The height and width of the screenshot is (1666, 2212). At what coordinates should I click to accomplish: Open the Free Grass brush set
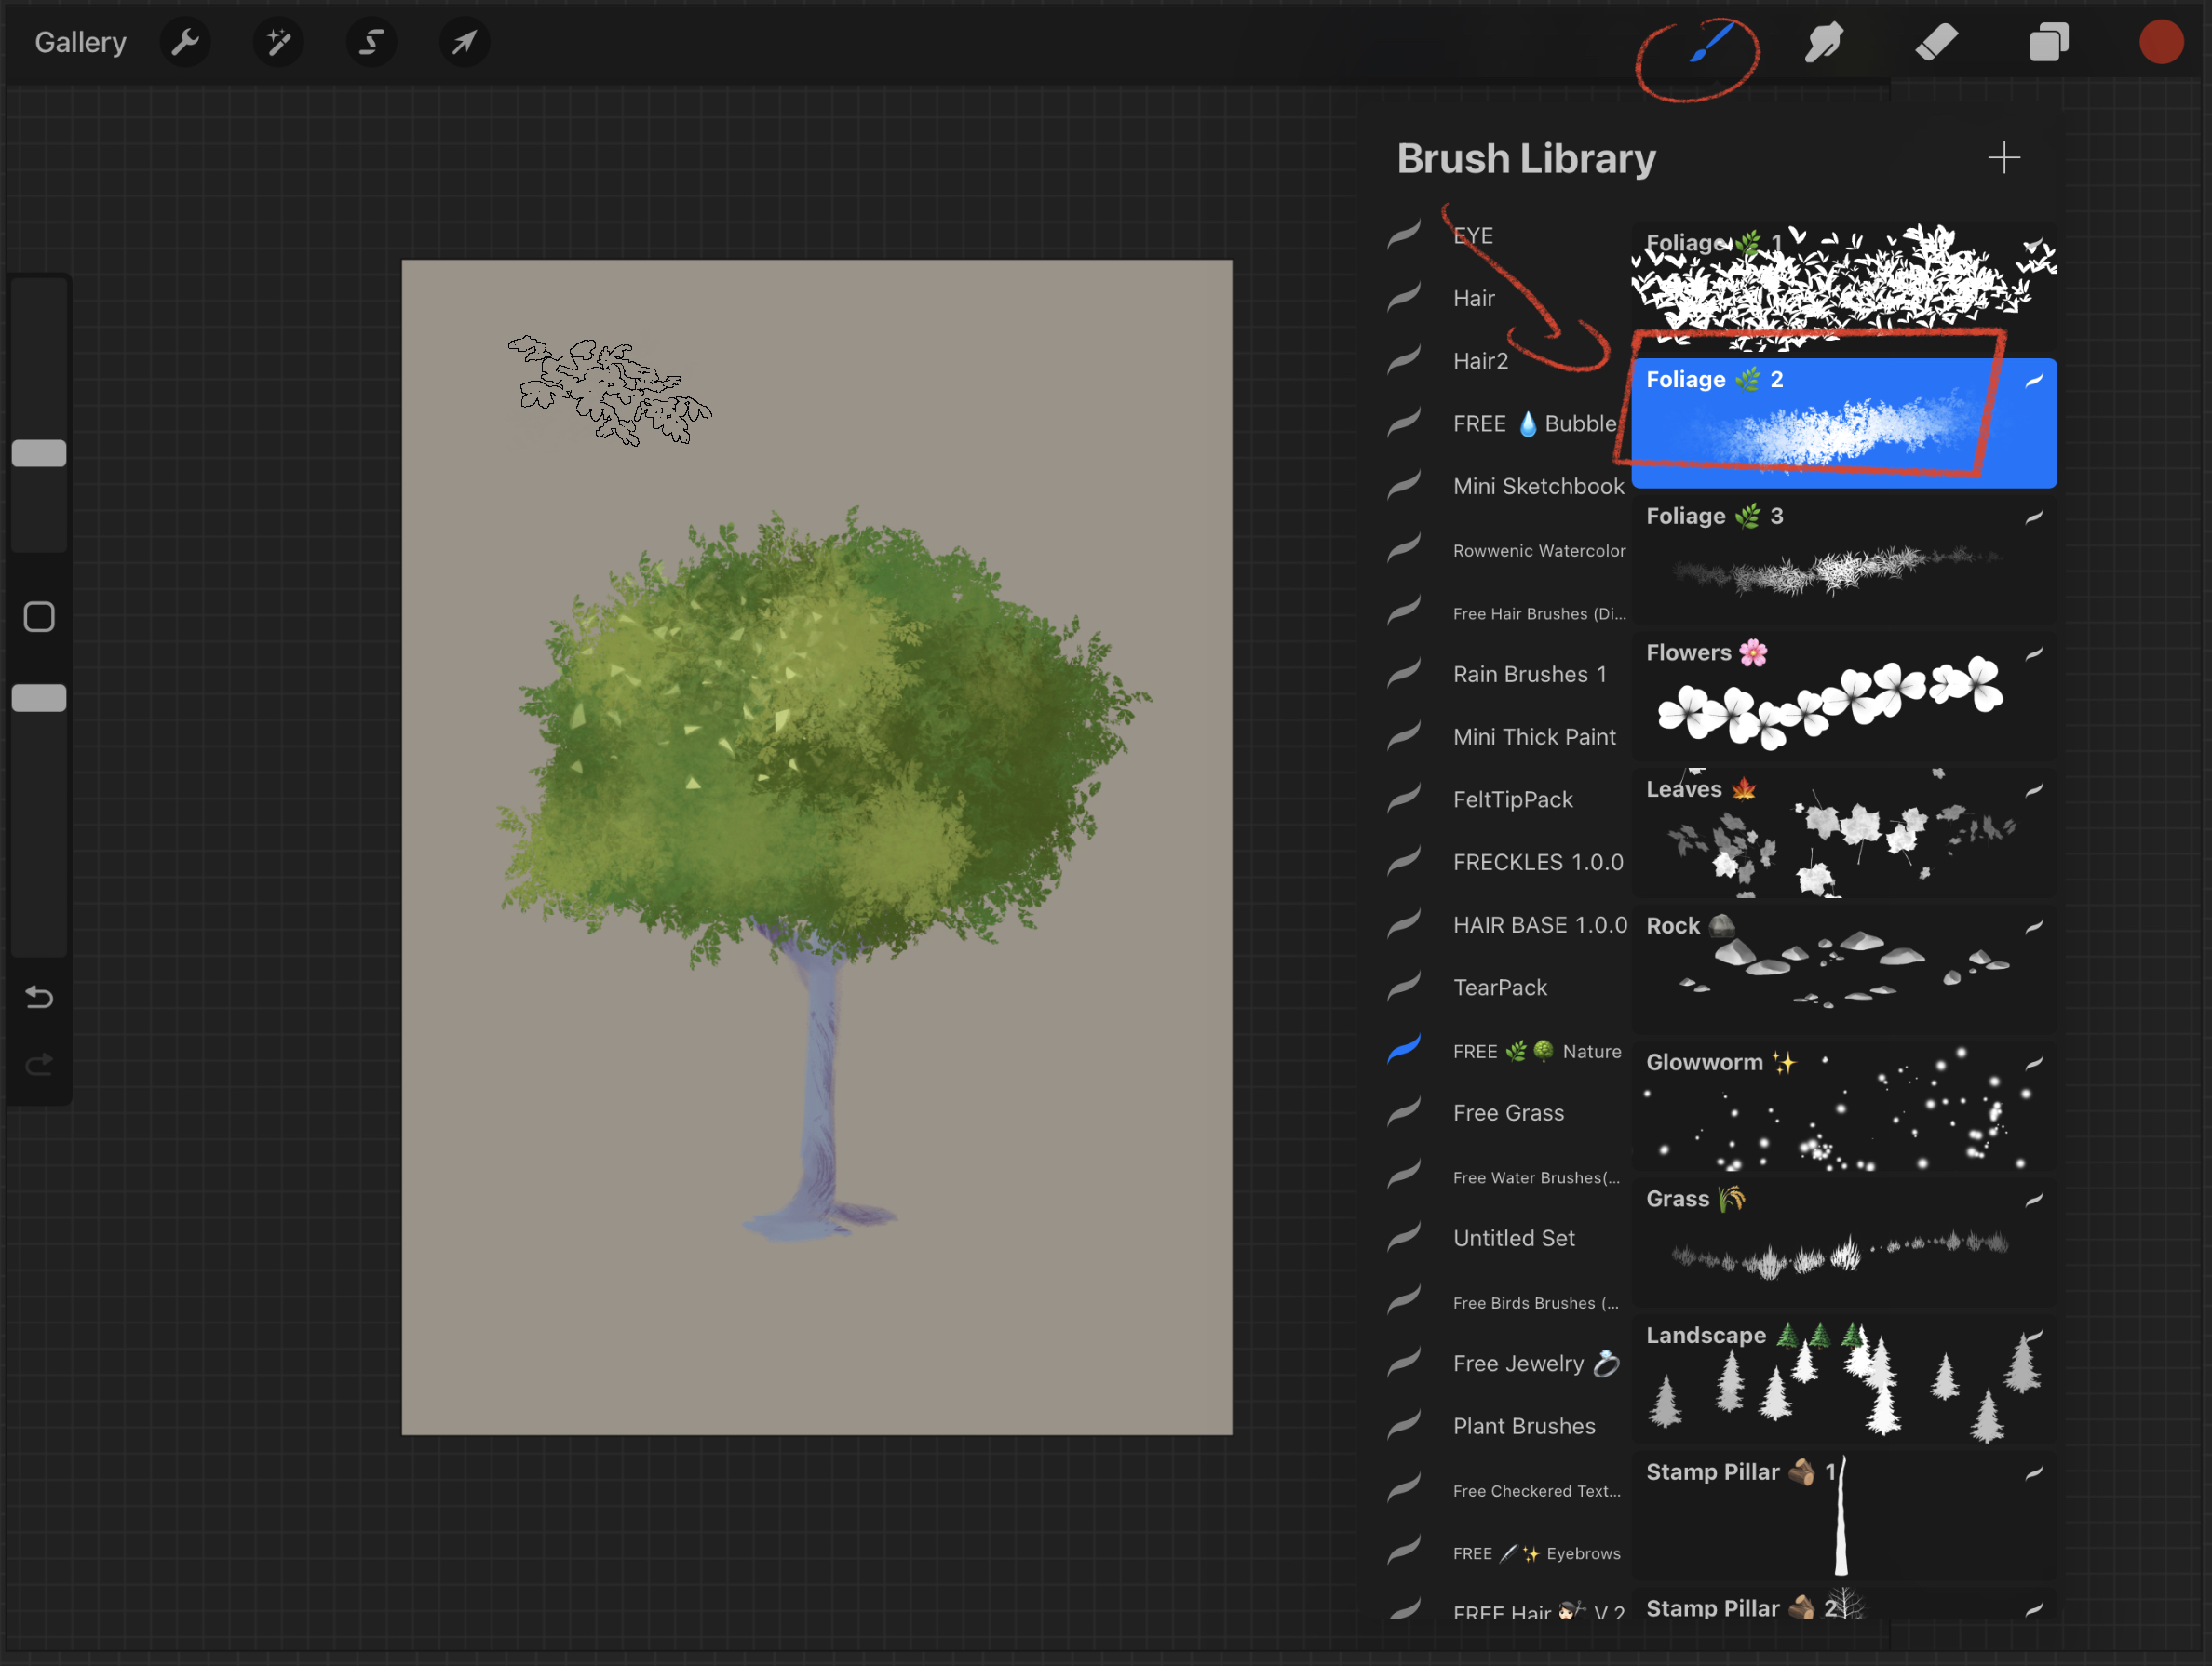(1507, 1113)
